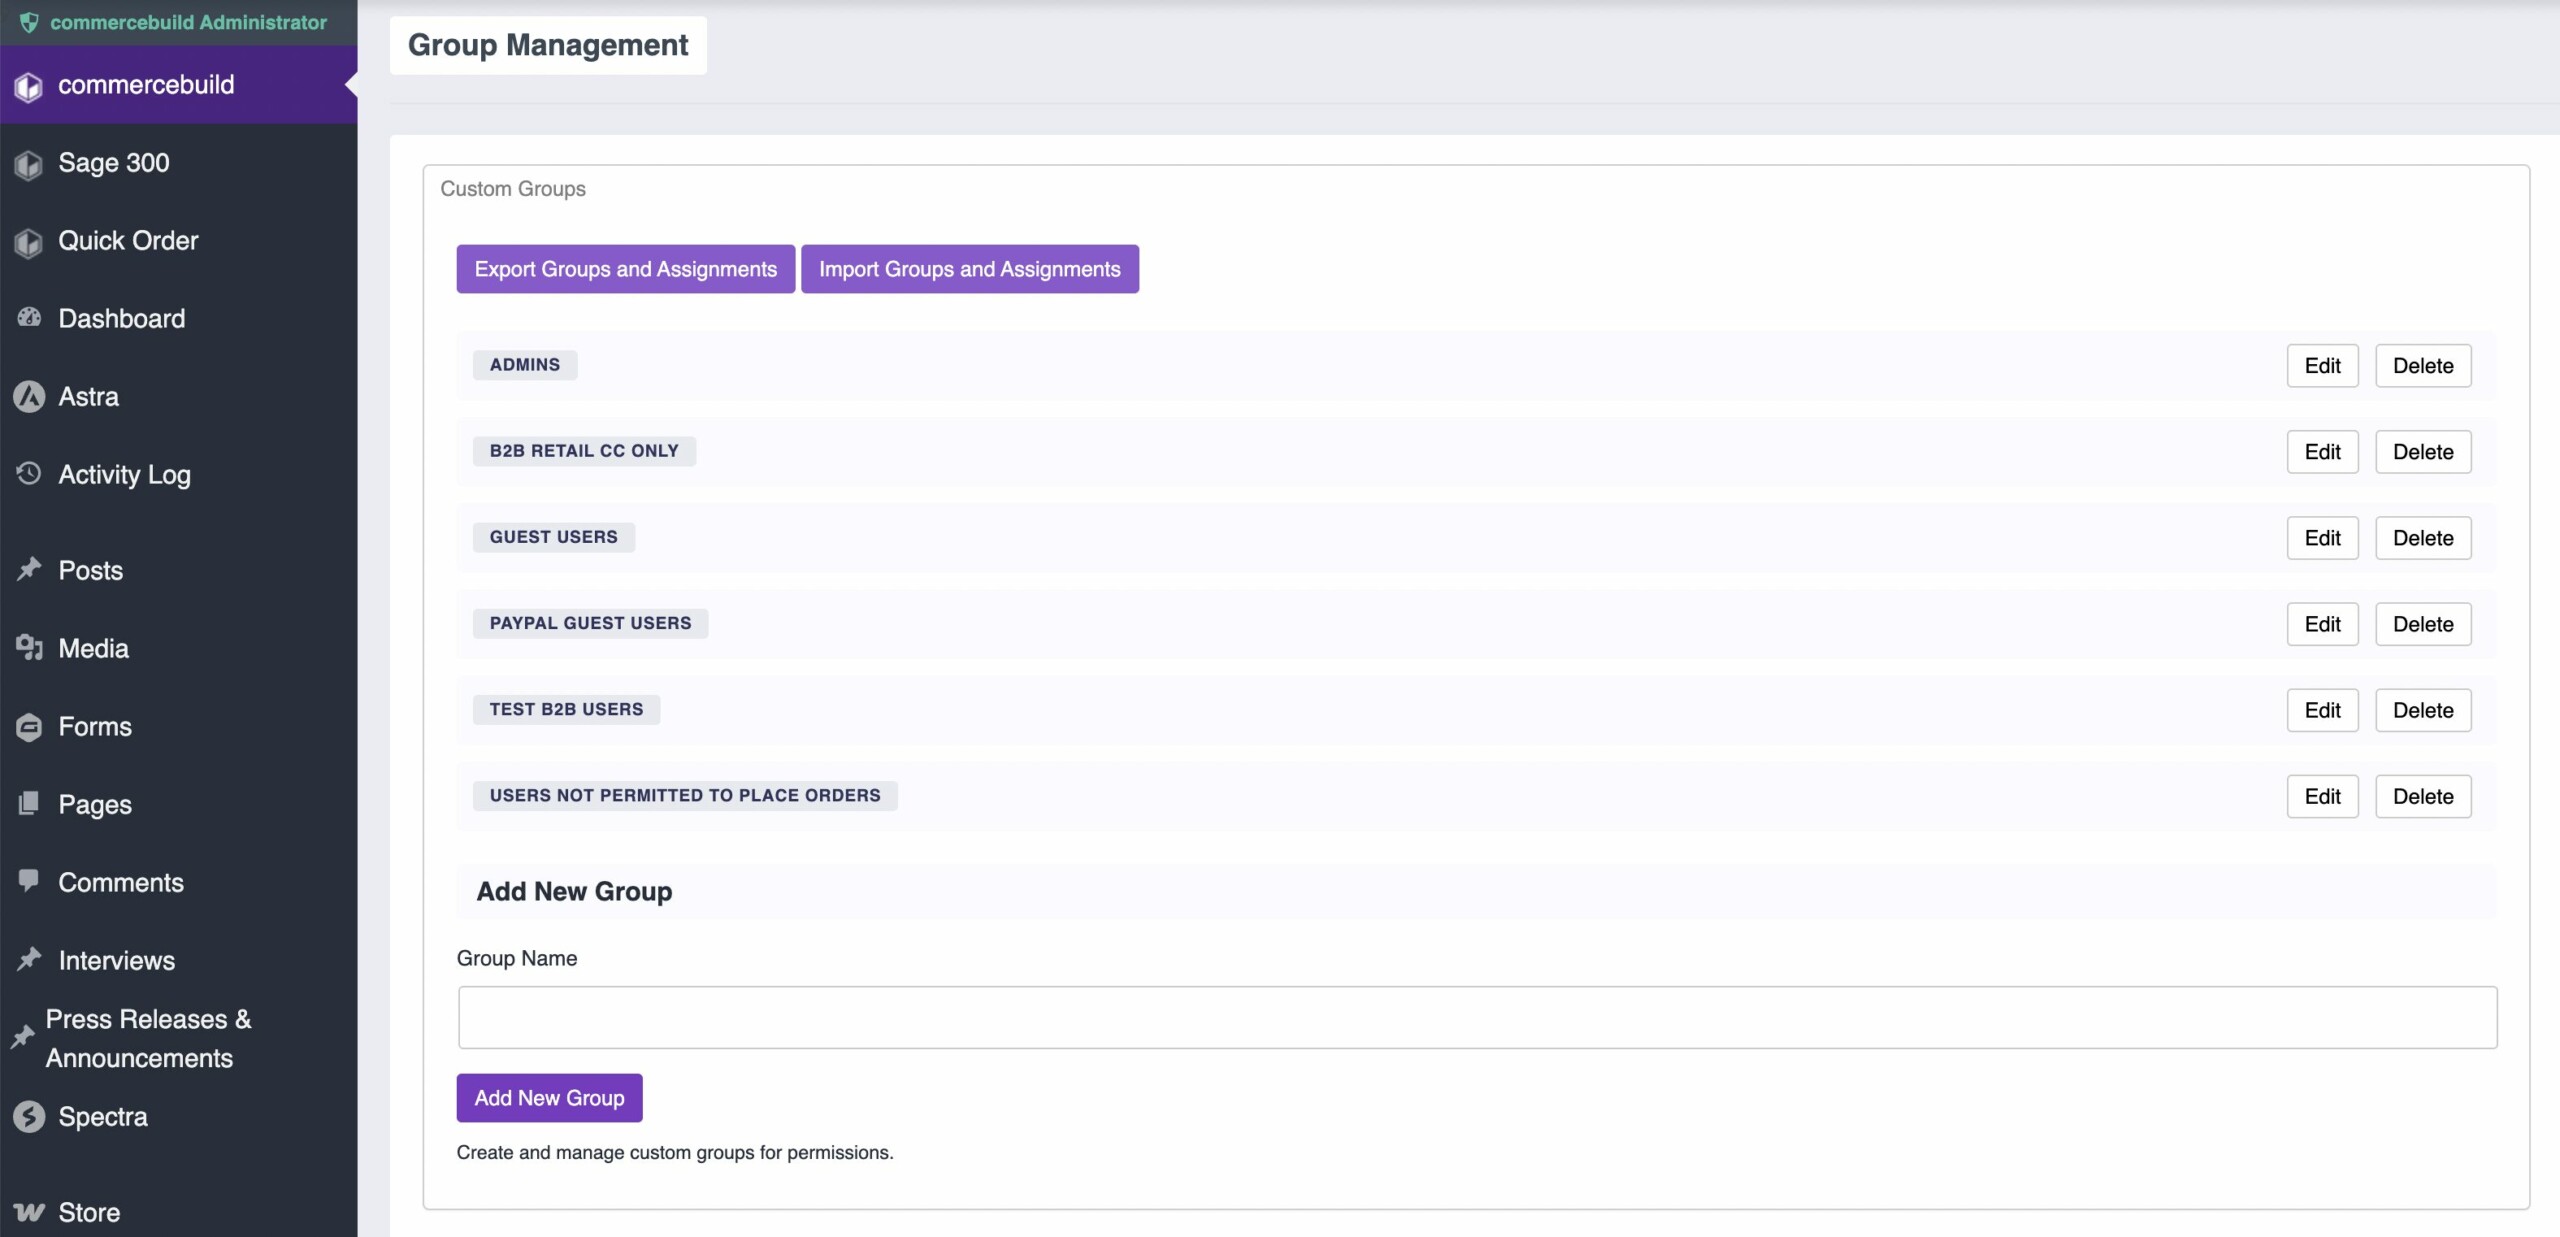Open commercebuild Administrator profile link
The width and height of the screenshot is (2560, 1237).
point(188,22)
